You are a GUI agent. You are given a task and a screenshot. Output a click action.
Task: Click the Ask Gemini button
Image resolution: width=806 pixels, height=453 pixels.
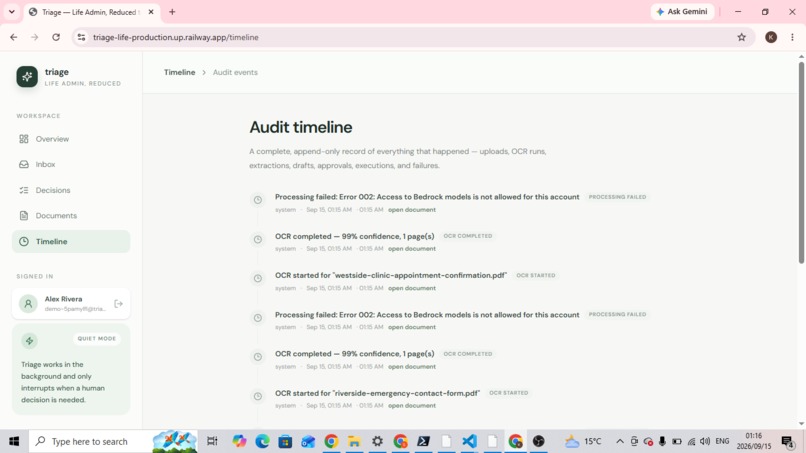(682, 11)
